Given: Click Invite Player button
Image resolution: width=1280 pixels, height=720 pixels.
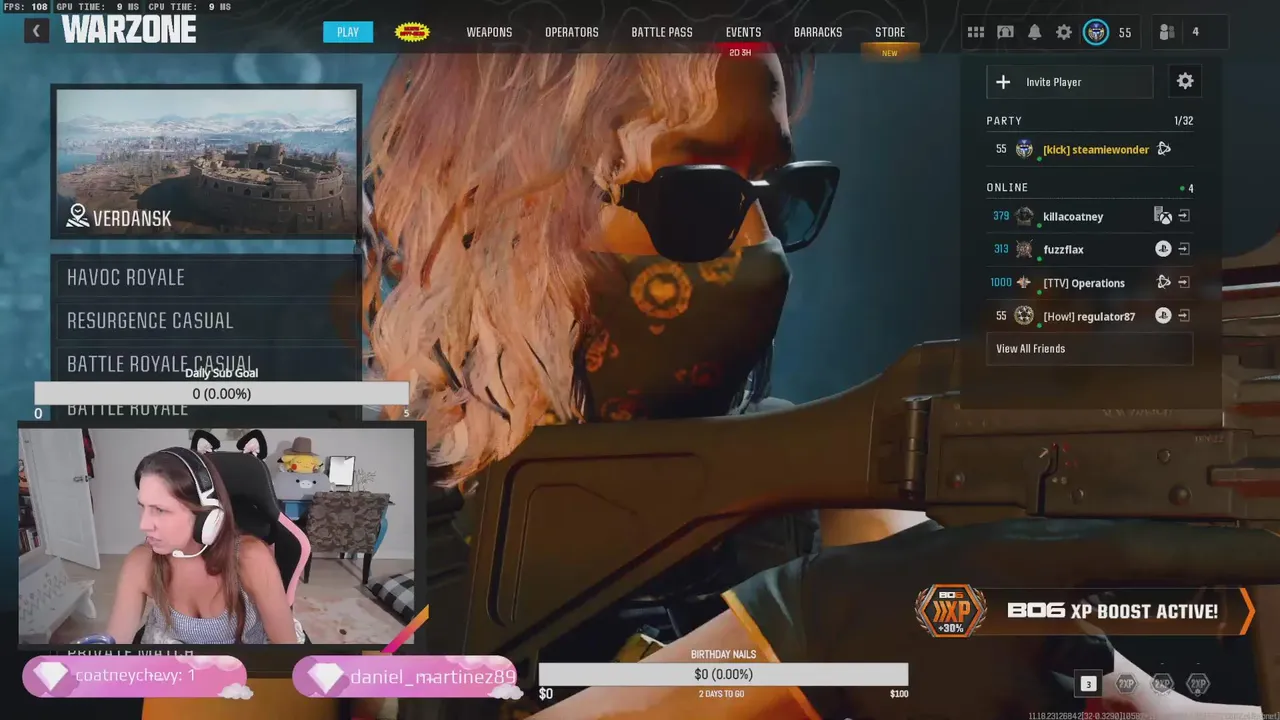Looking at the screenshot, I should [1070, 82].
